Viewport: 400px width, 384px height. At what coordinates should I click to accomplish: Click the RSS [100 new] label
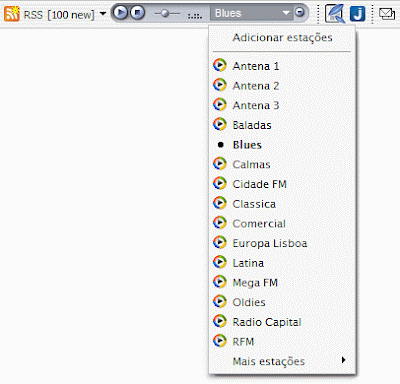(x=59, y=15)
